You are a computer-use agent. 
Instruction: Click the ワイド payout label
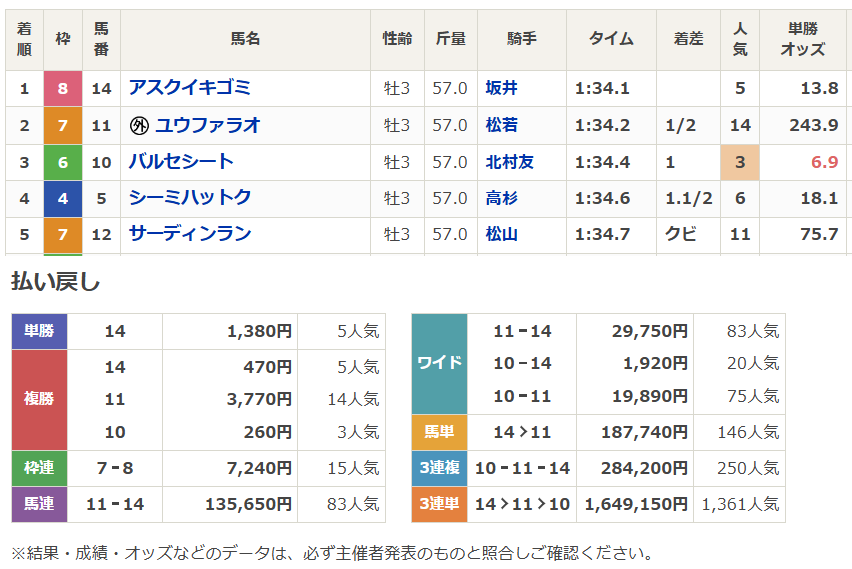tap(439, 363)
